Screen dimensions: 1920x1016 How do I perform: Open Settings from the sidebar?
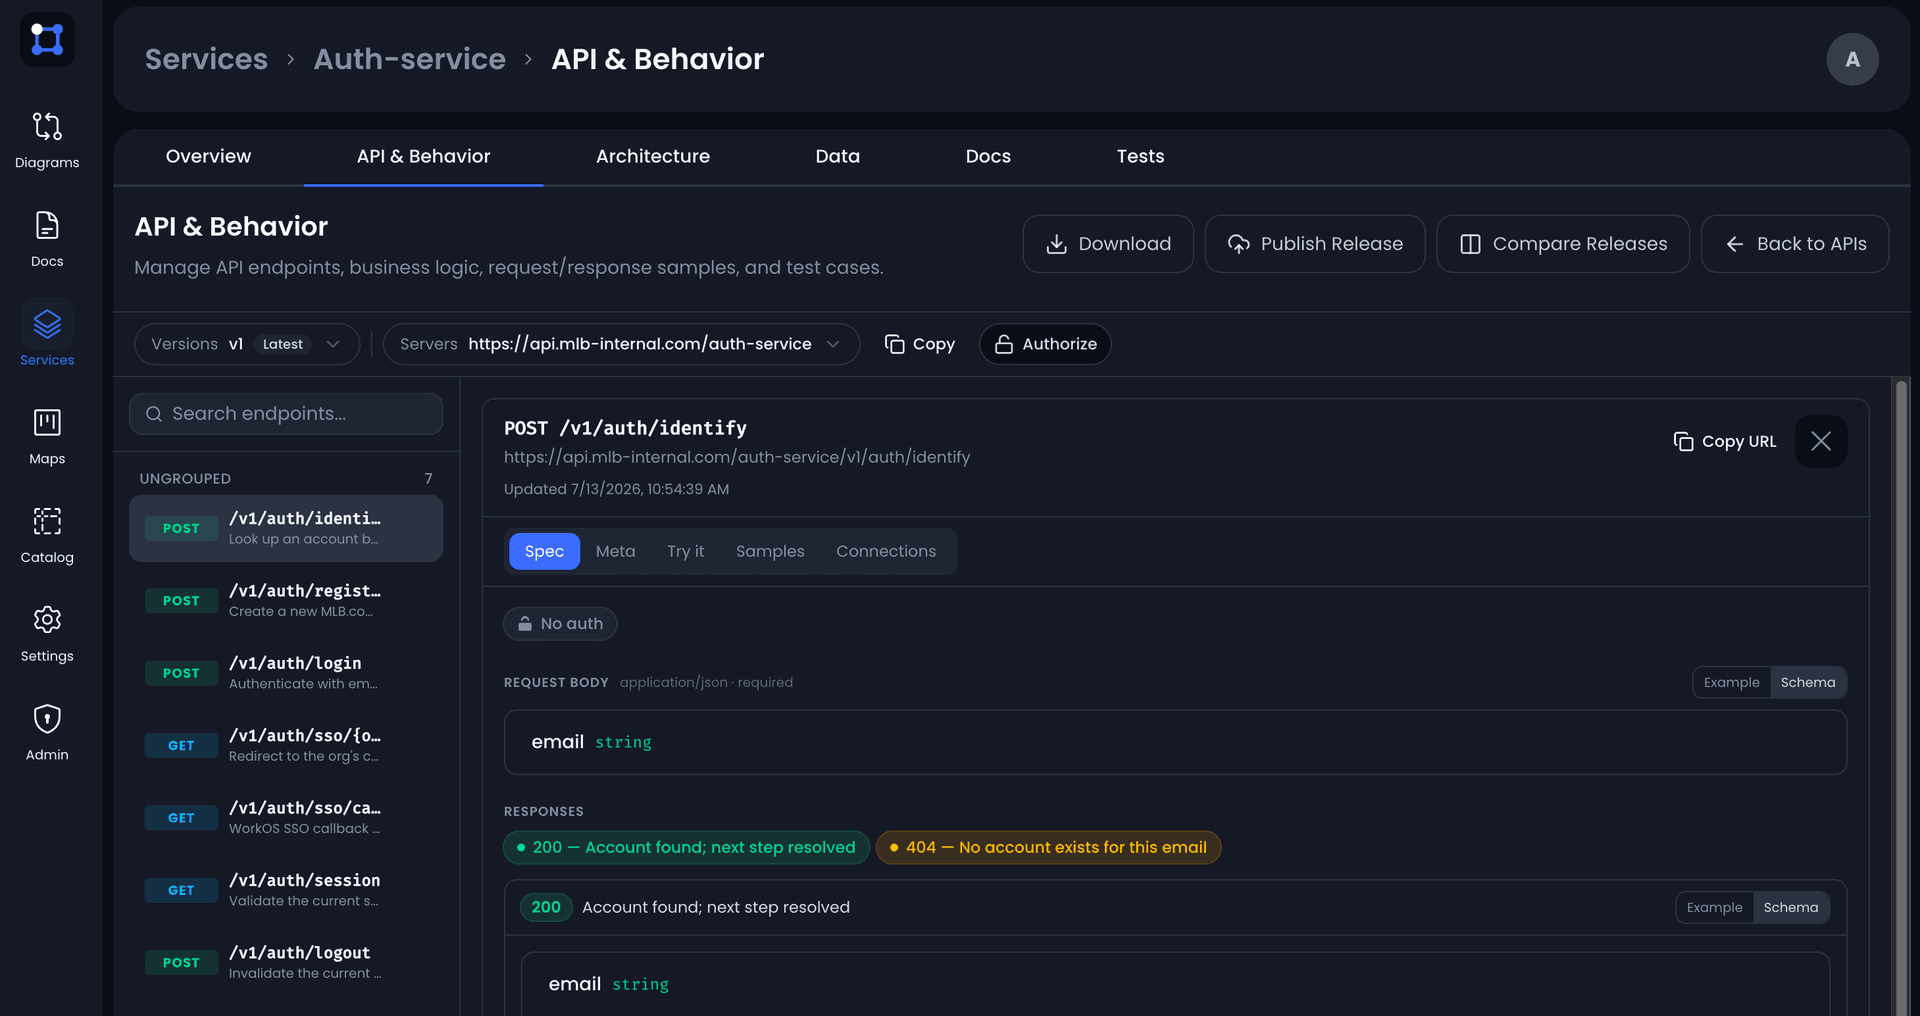pos(47,634)
